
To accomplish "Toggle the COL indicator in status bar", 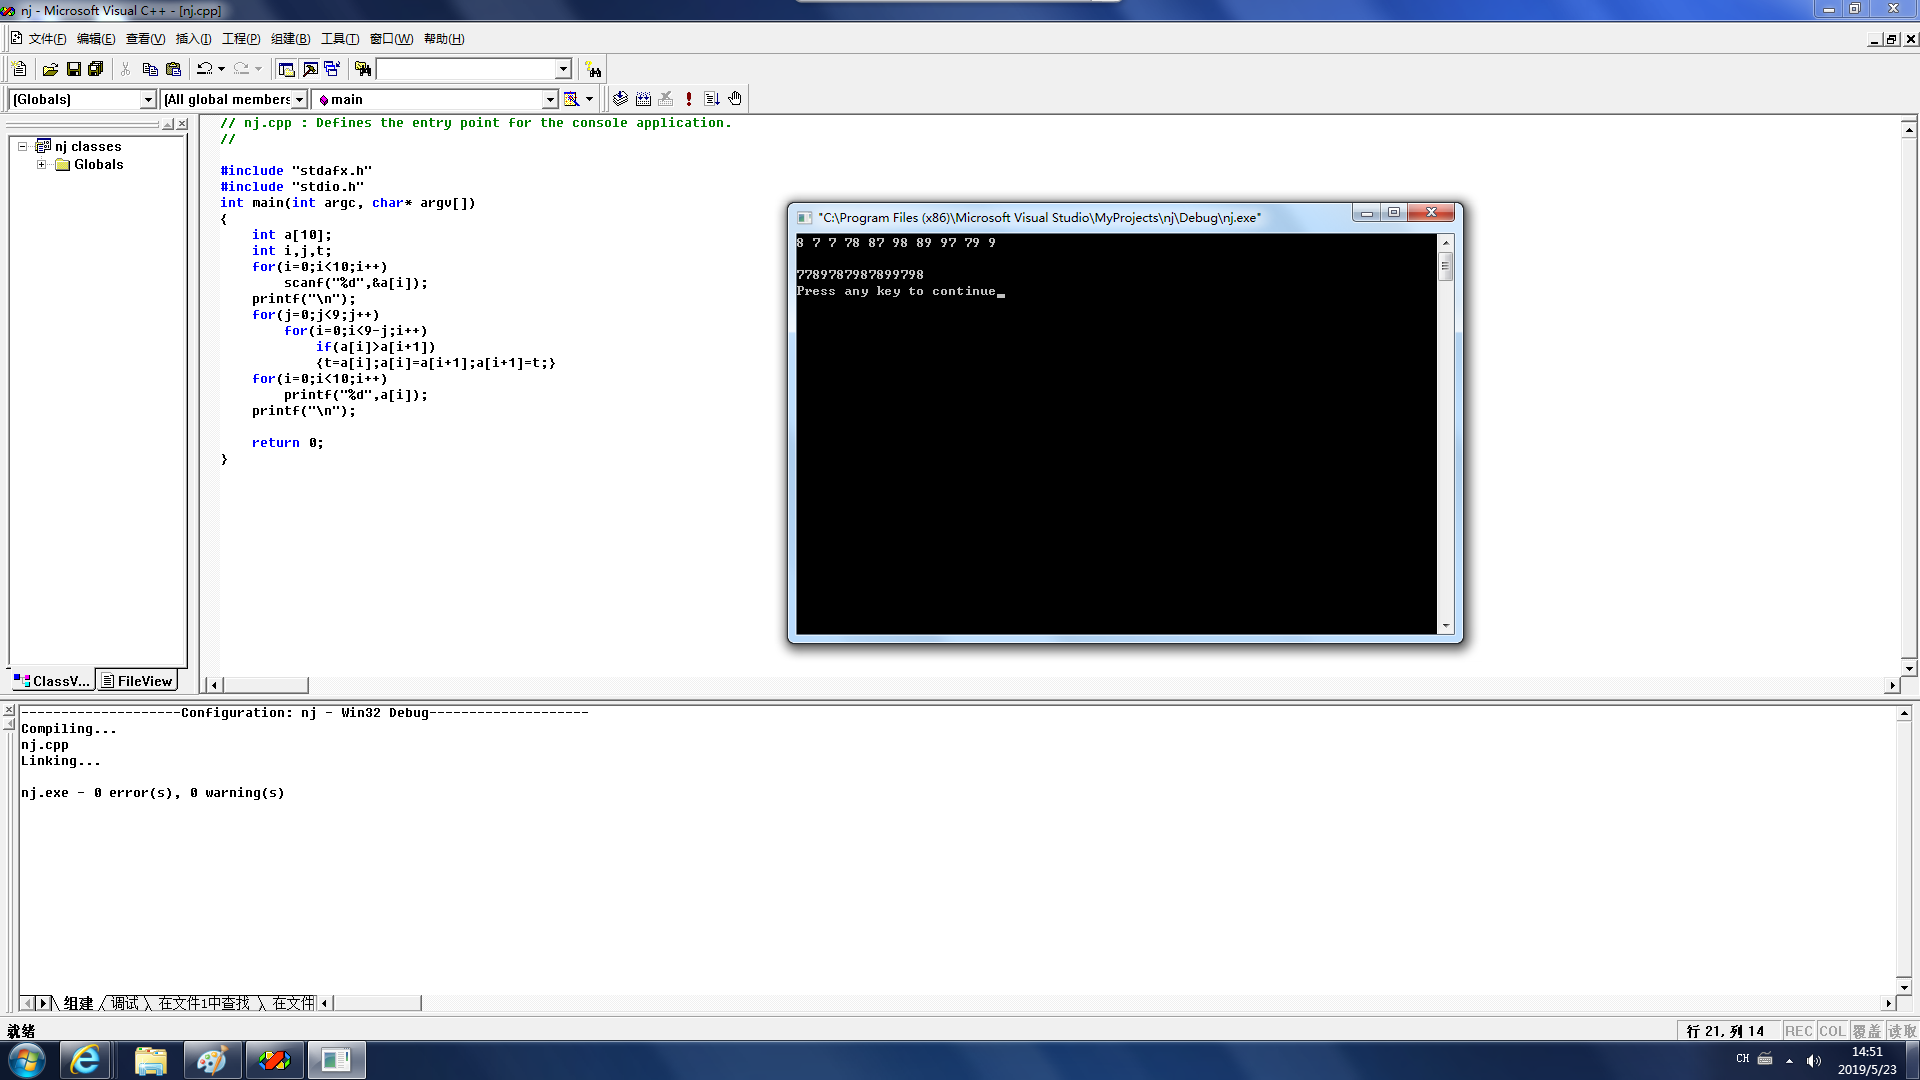I will click(1831, 1031).
